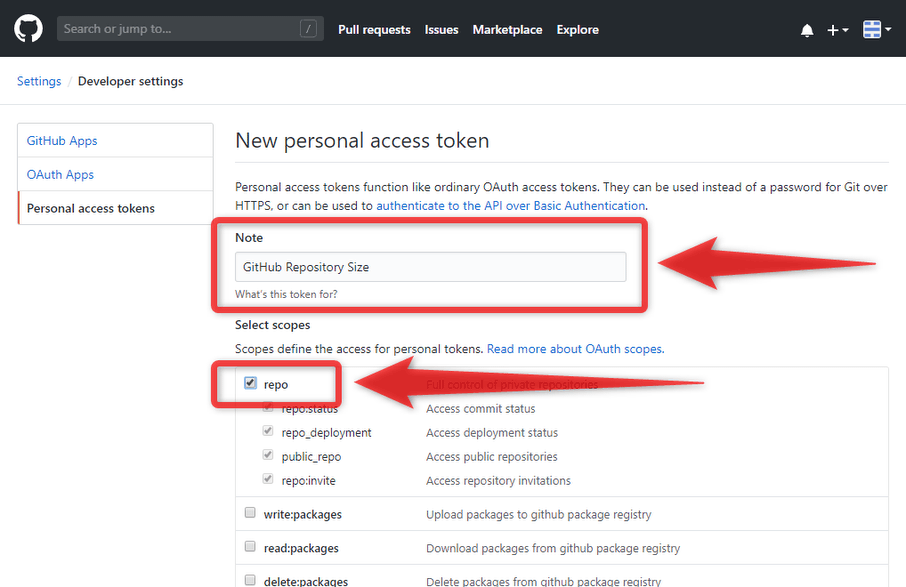The image size is (906, 587).
Task: Click the slash shortcut hint in search
Action: tap(309, 29)
